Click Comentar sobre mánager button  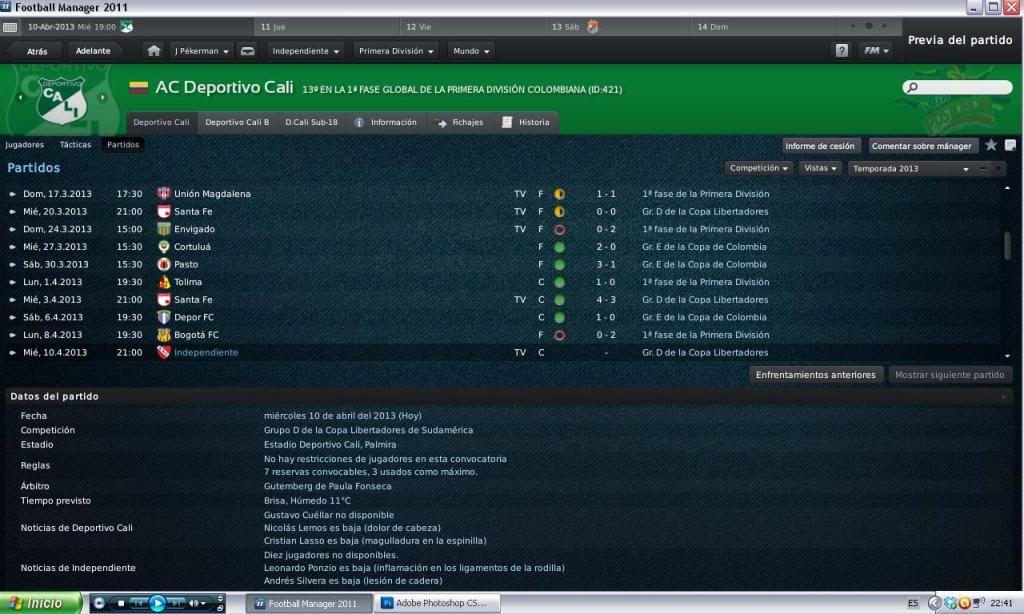(921, 146)
